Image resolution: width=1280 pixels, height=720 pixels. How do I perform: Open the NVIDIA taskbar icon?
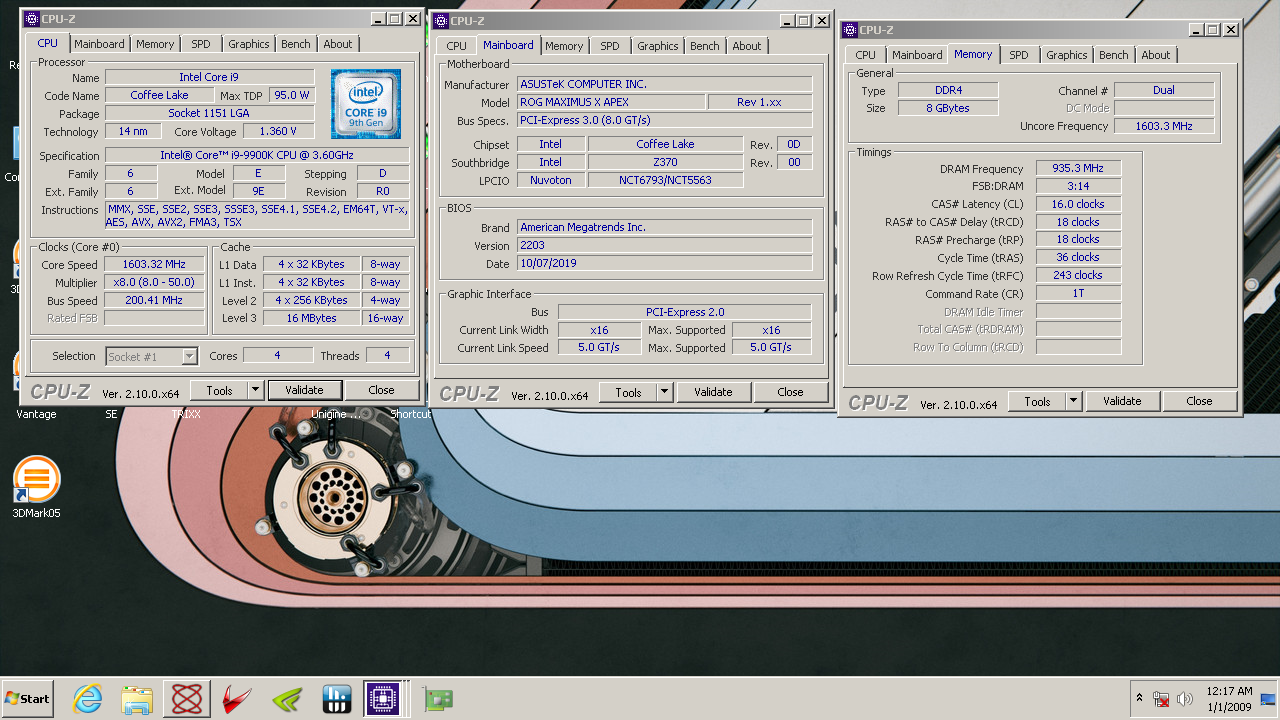pos(287,699)
